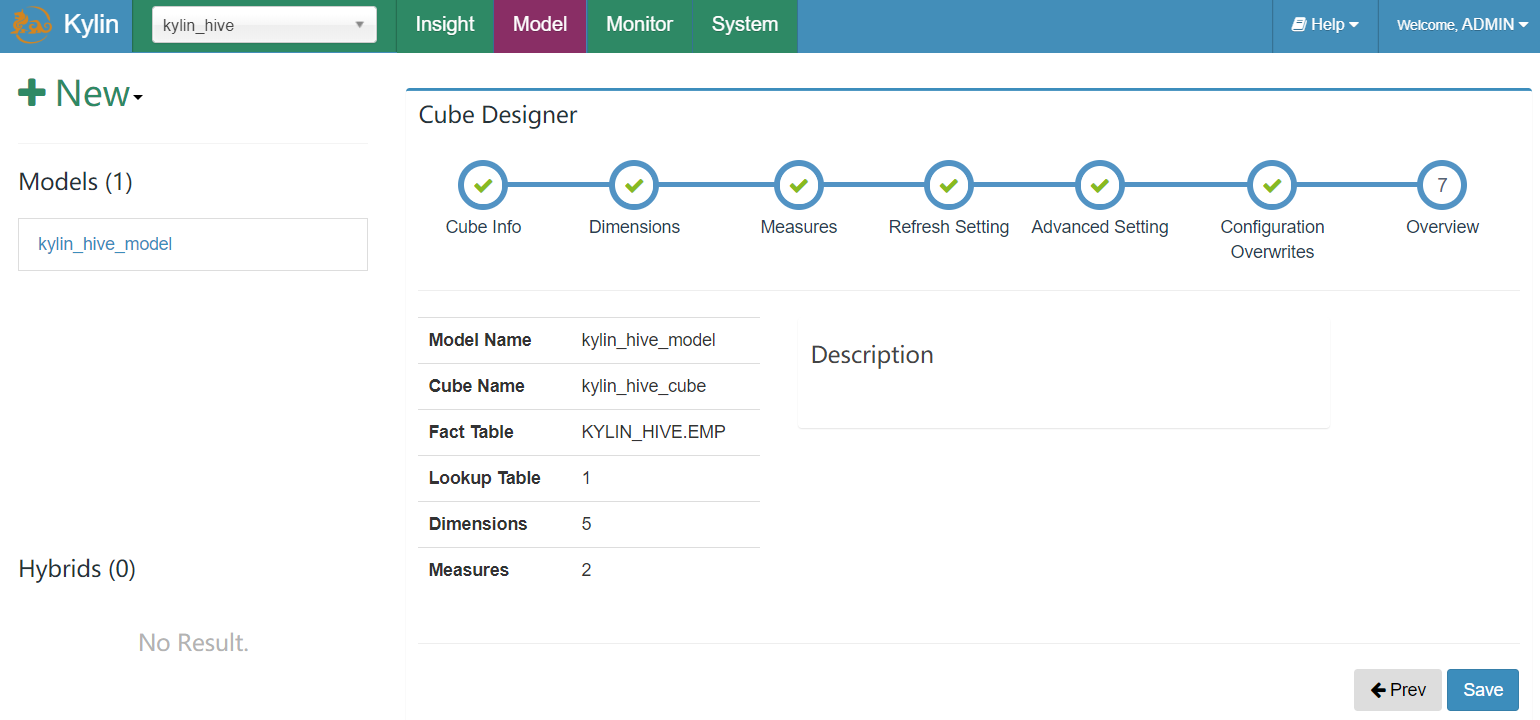Screen dimensions: 1540x720
Task: Select step 7 Overview circle
Action: pos(1442,185)
